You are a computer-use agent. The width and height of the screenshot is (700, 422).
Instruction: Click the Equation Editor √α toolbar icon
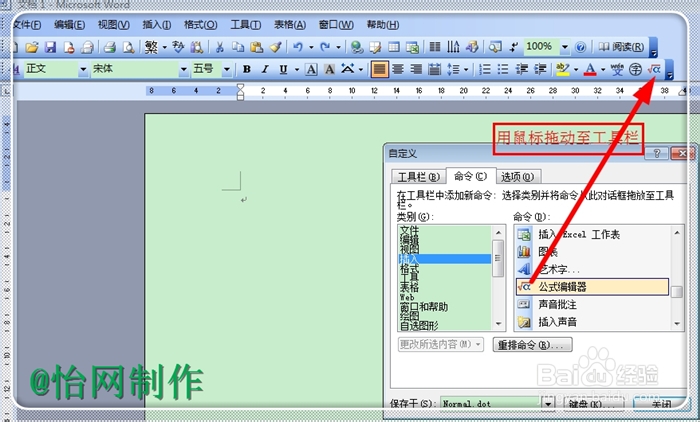click(654, 69)
